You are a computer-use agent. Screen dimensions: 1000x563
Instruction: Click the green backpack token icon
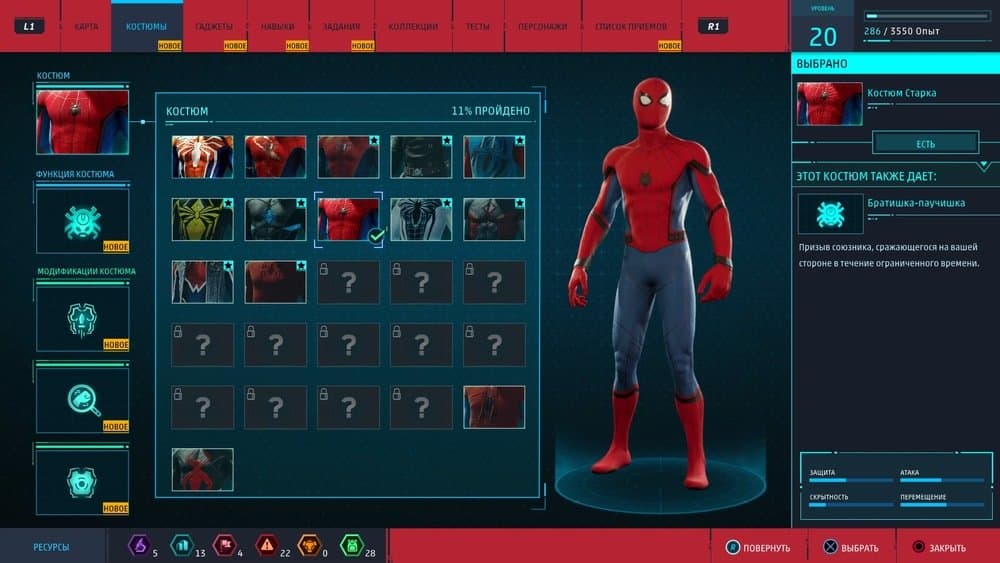coord(351,545)
